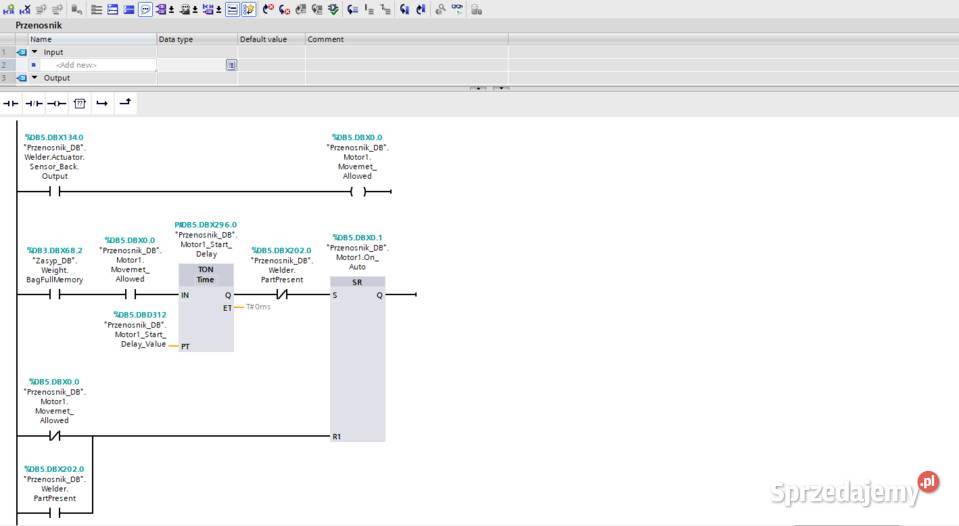Select the Input row in interface table
The height and width of the screenshot is (526, 959).
point(254,52)
